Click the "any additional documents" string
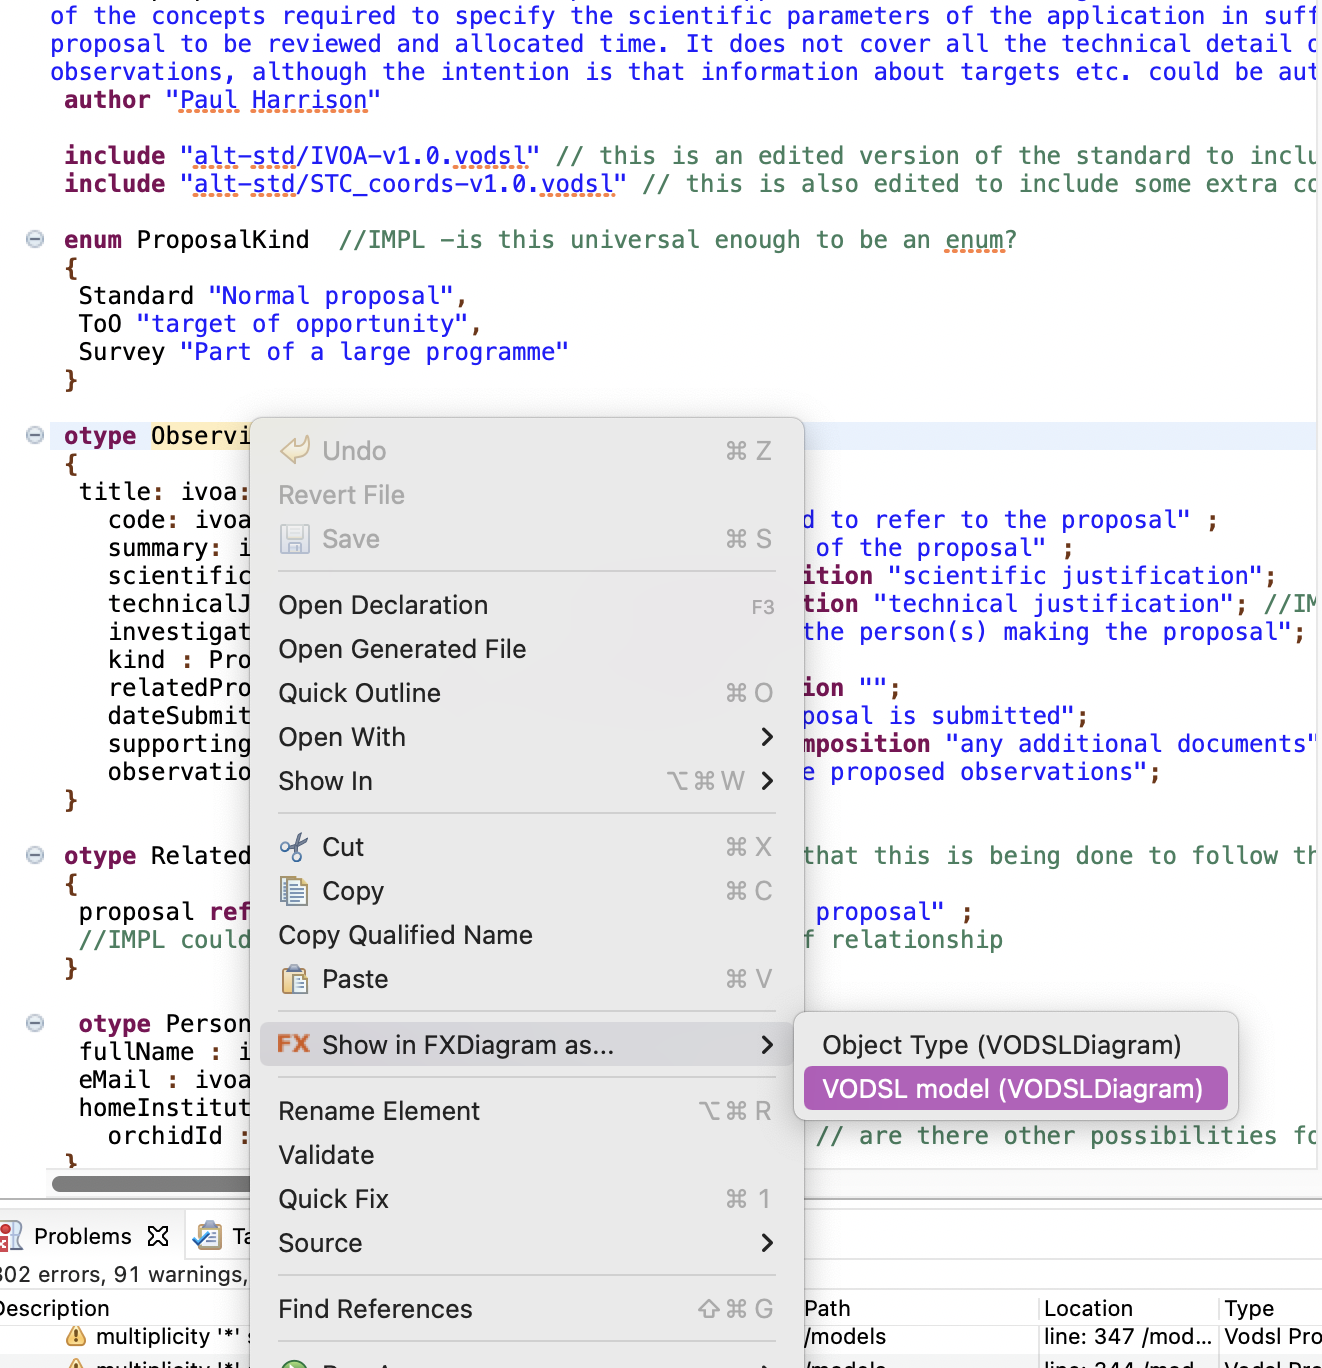The image size is (1322, 1368). point(1130,744)
